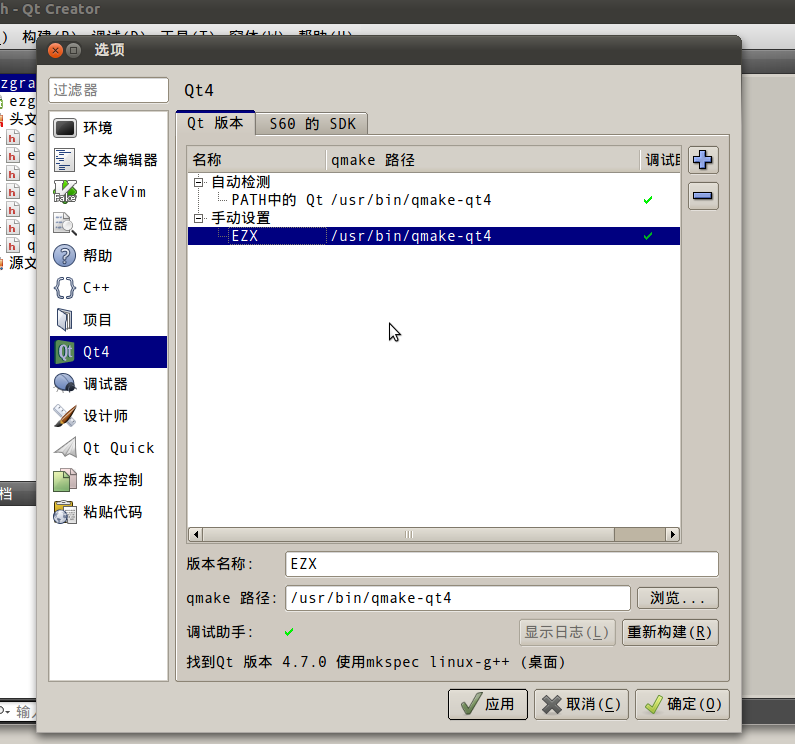Close the 选项 dialog with the red button
Viewport: 795px width, 744px height.
[x=55, y=50]
